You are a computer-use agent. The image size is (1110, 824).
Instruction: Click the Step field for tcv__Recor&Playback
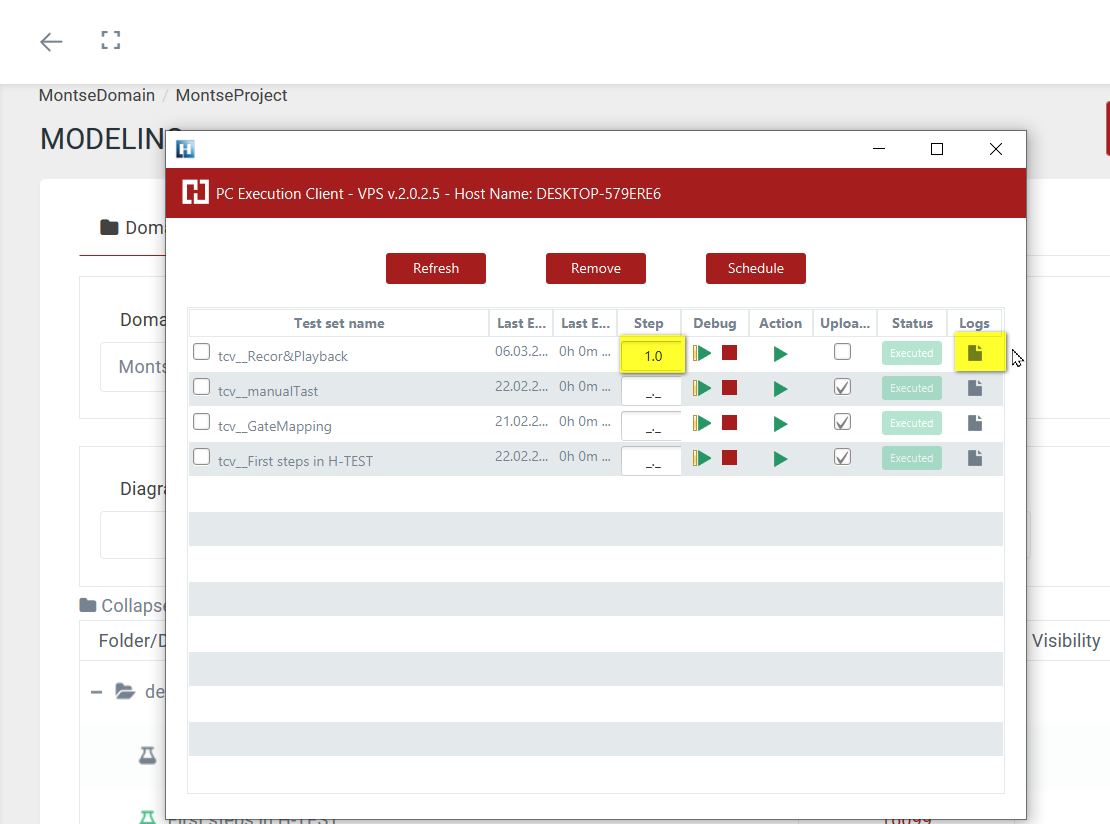651,356
